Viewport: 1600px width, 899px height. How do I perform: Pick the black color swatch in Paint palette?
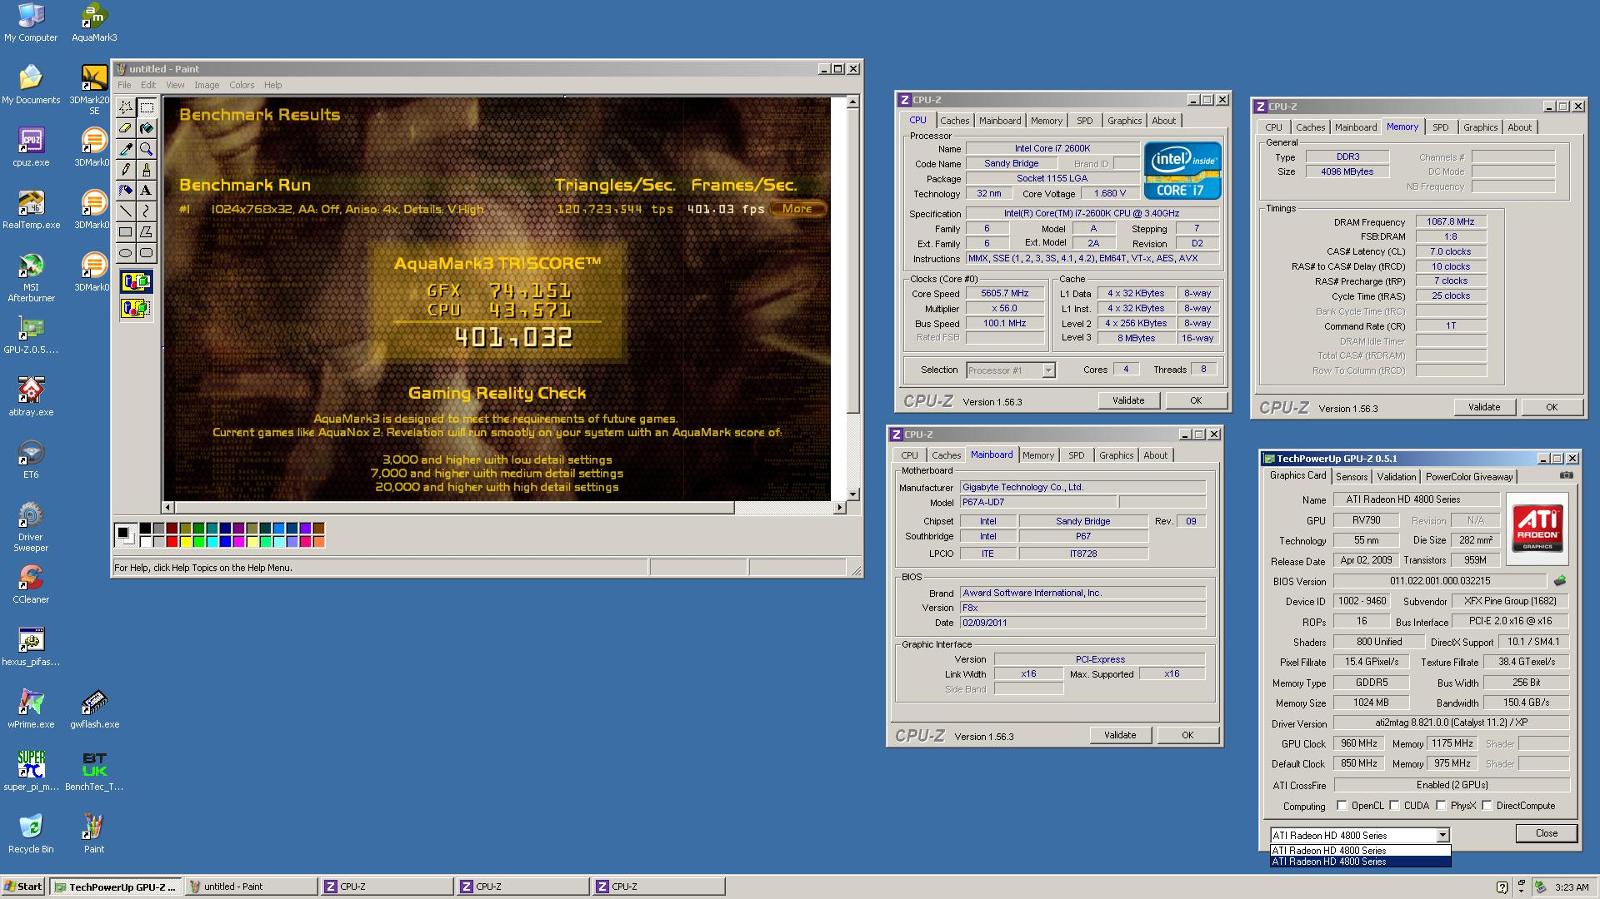click(x=145, y=529)
